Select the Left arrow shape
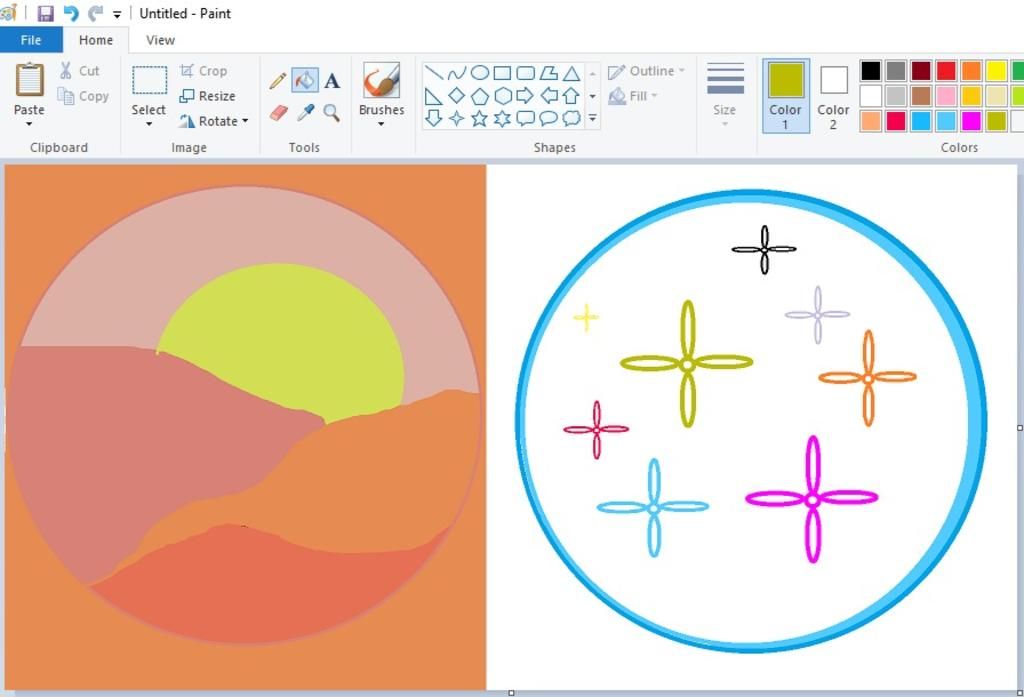Viewport: 1024px width, 697px height. [x=549, y=96]
